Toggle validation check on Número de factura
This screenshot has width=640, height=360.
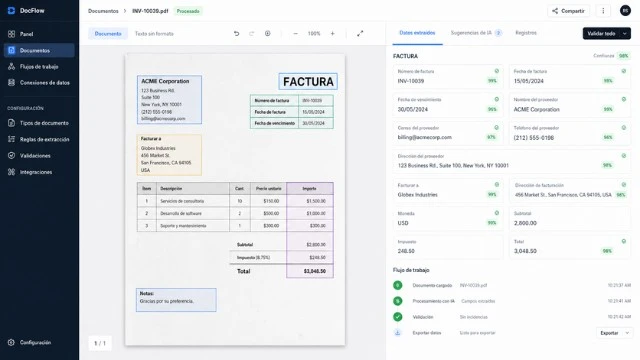[497, 71]
